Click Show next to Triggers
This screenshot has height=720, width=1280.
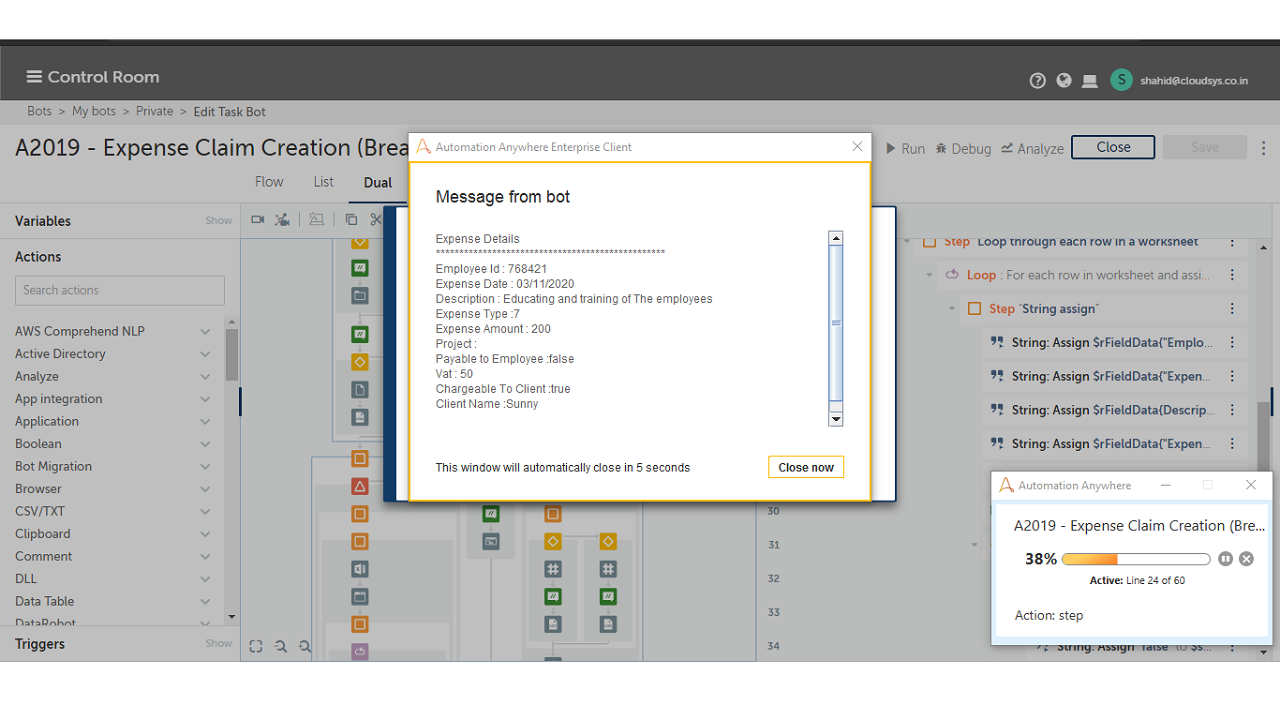(219, 644)
